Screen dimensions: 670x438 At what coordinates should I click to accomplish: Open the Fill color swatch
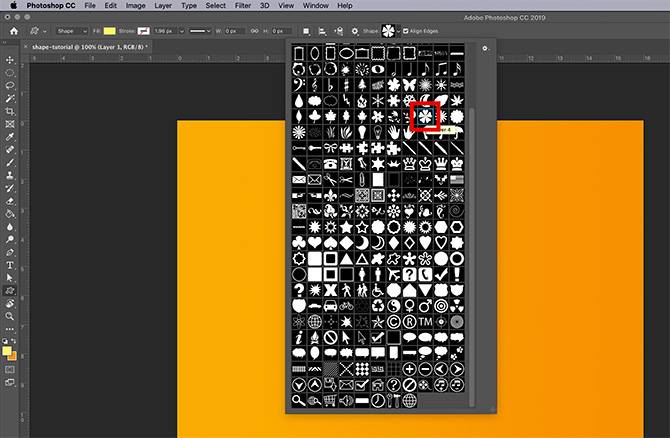click(110, 31)
